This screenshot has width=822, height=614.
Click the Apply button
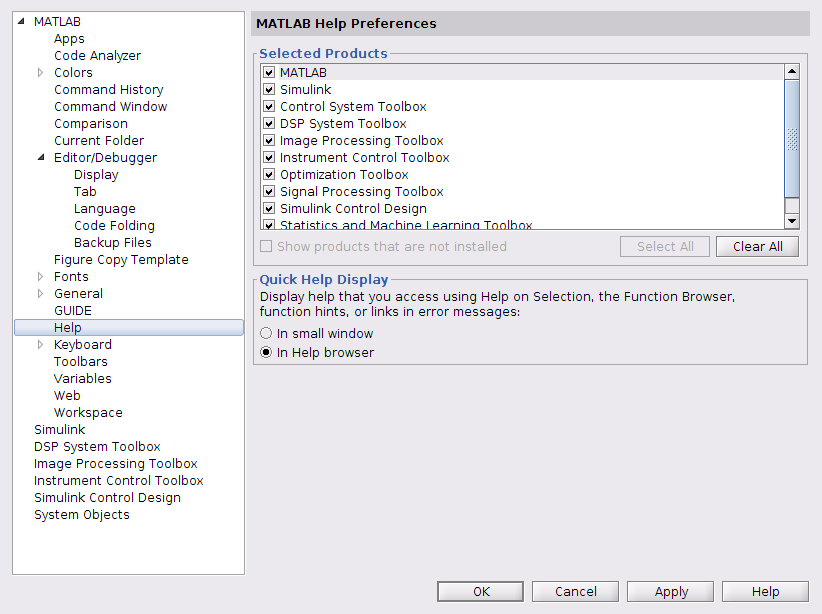(670, 591)
